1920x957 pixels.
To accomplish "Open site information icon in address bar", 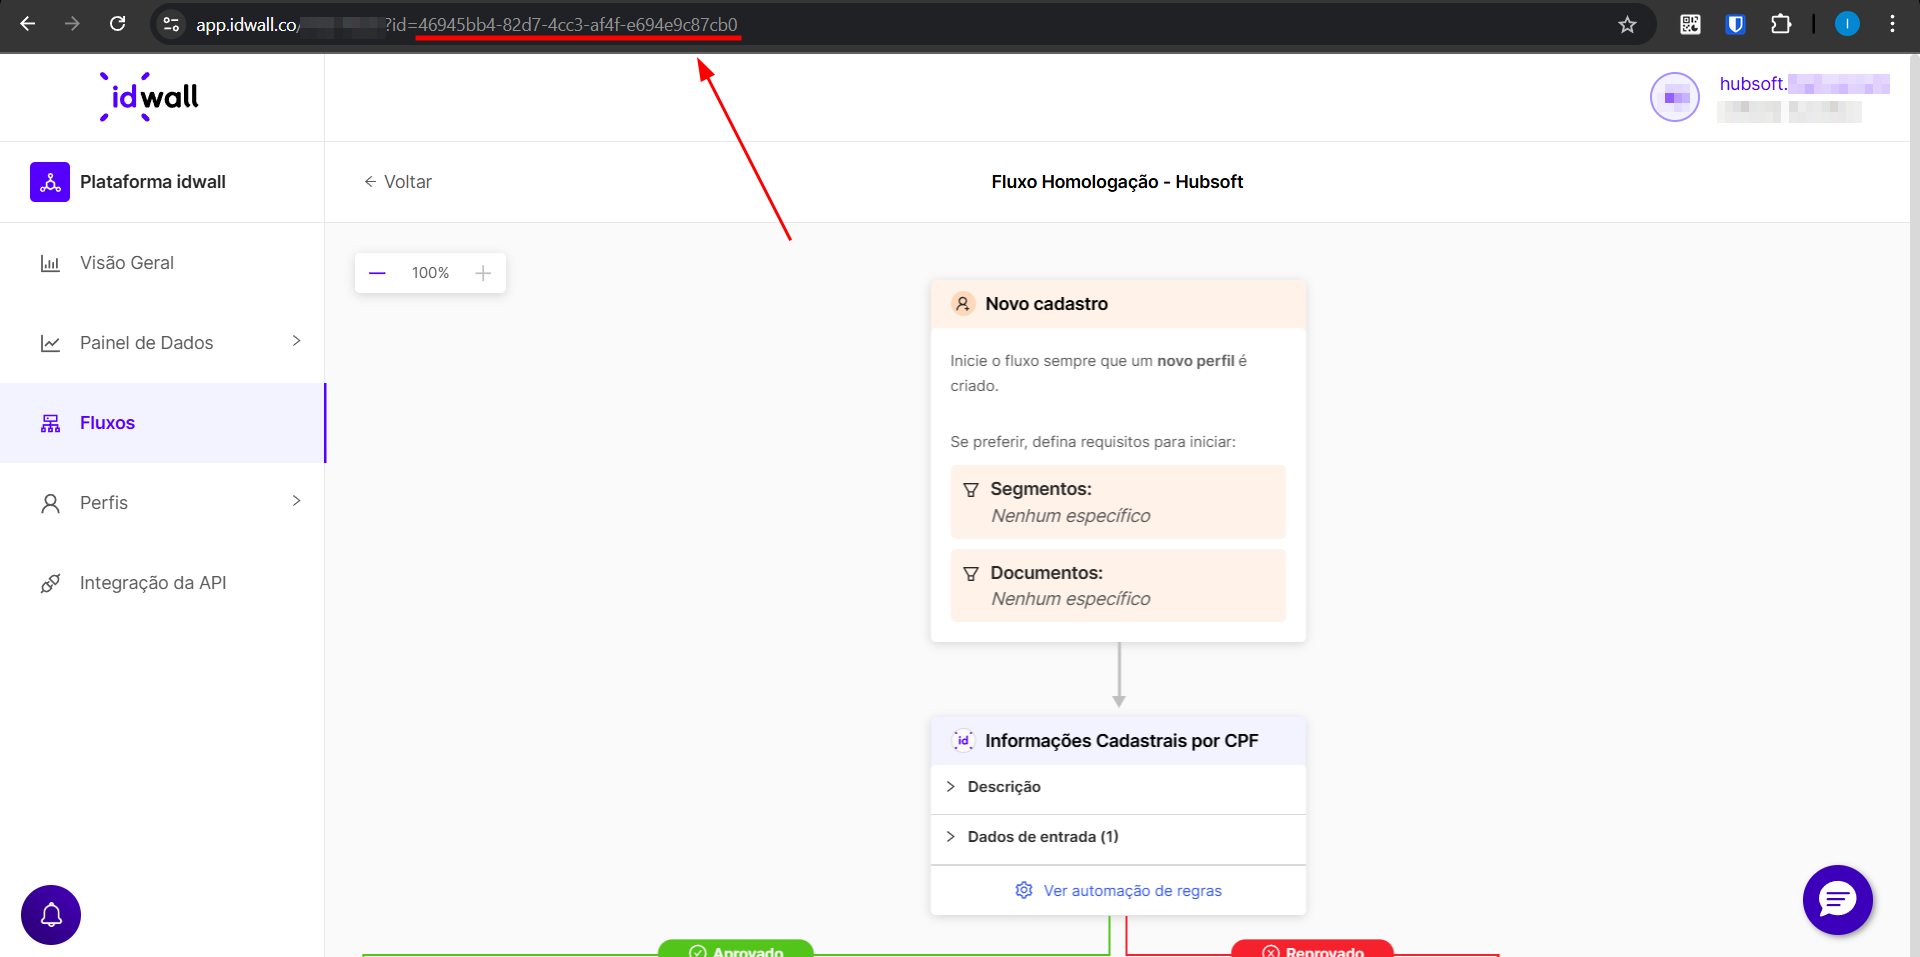I will (x=171, y=24).
